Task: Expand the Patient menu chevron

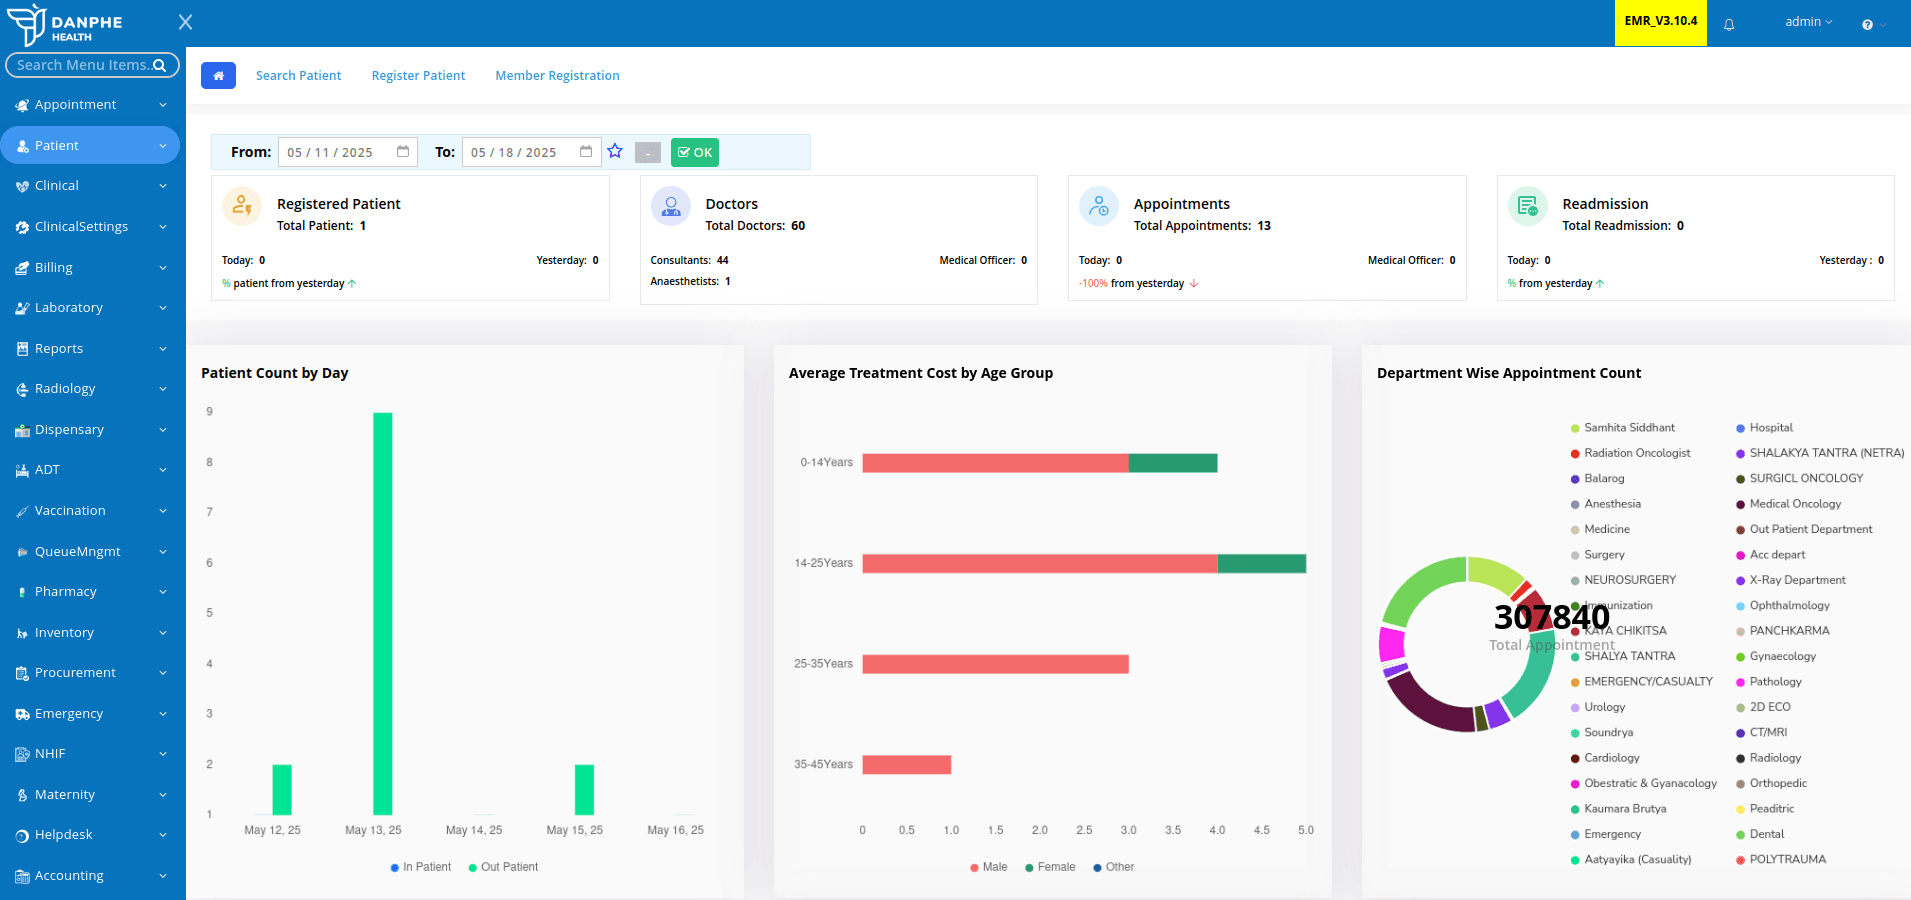Action: click(x=163, y=146)
